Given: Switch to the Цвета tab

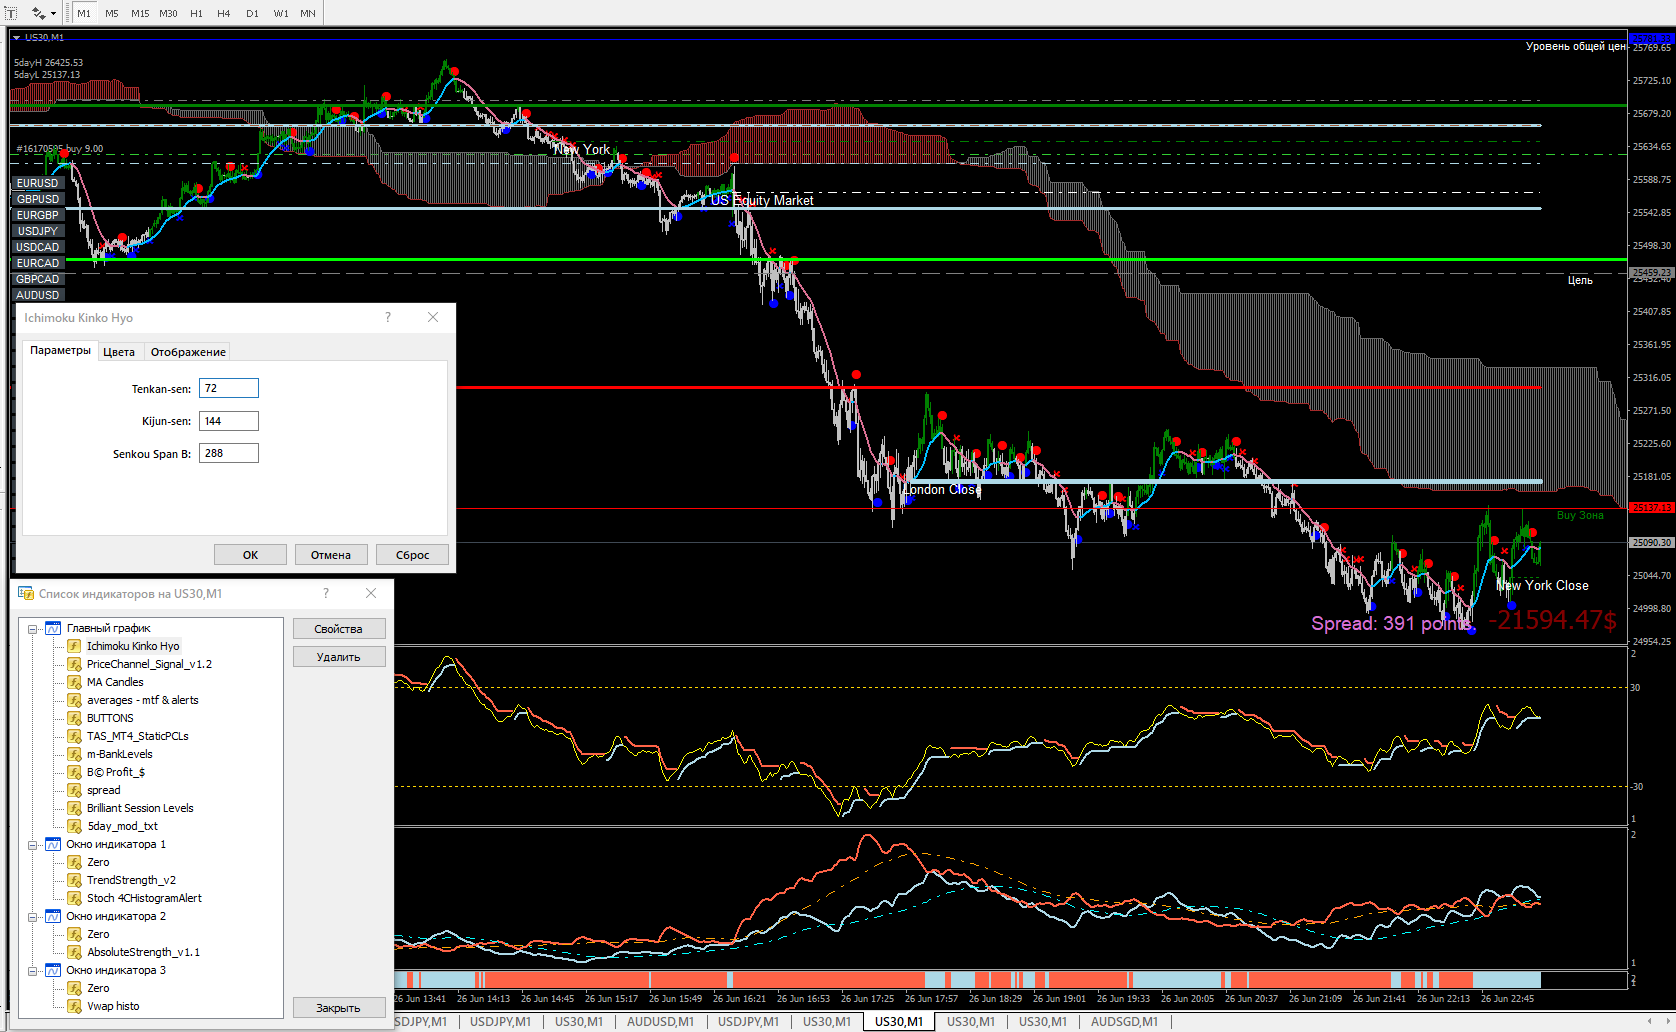Looking at the screenshot, I should [119, 352].
